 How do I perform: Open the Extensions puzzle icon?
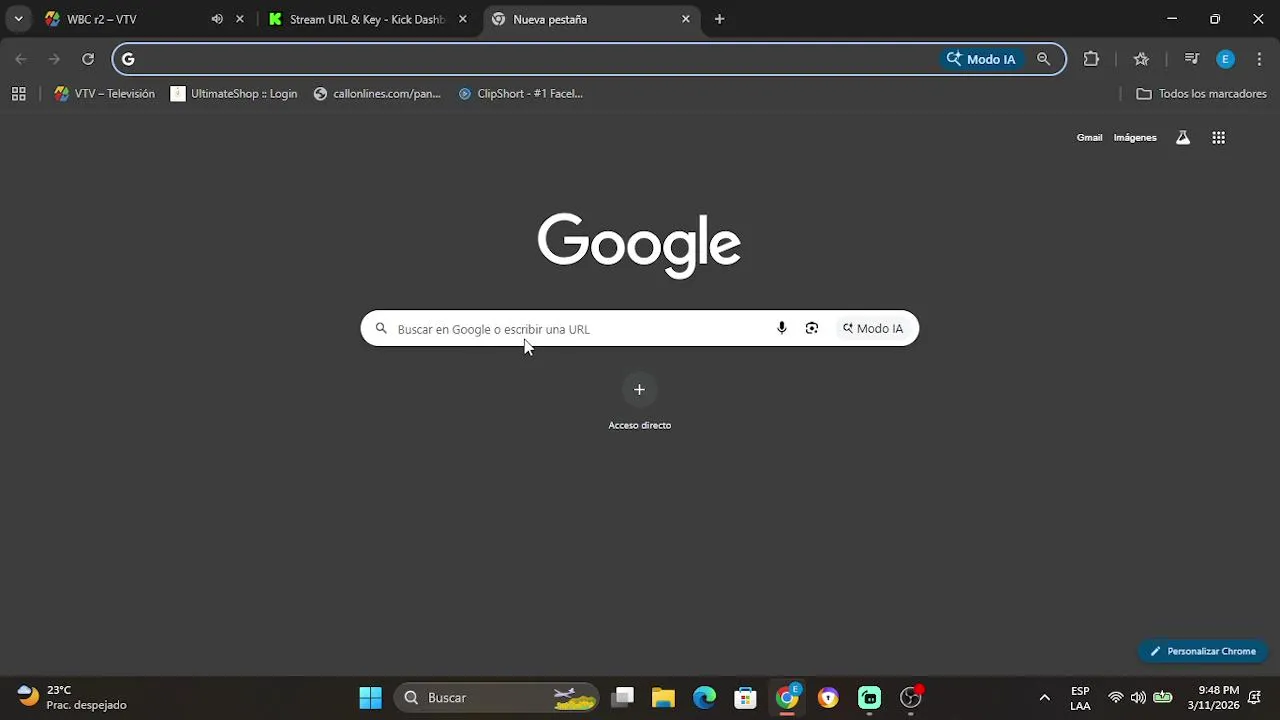click(1091, 59)
